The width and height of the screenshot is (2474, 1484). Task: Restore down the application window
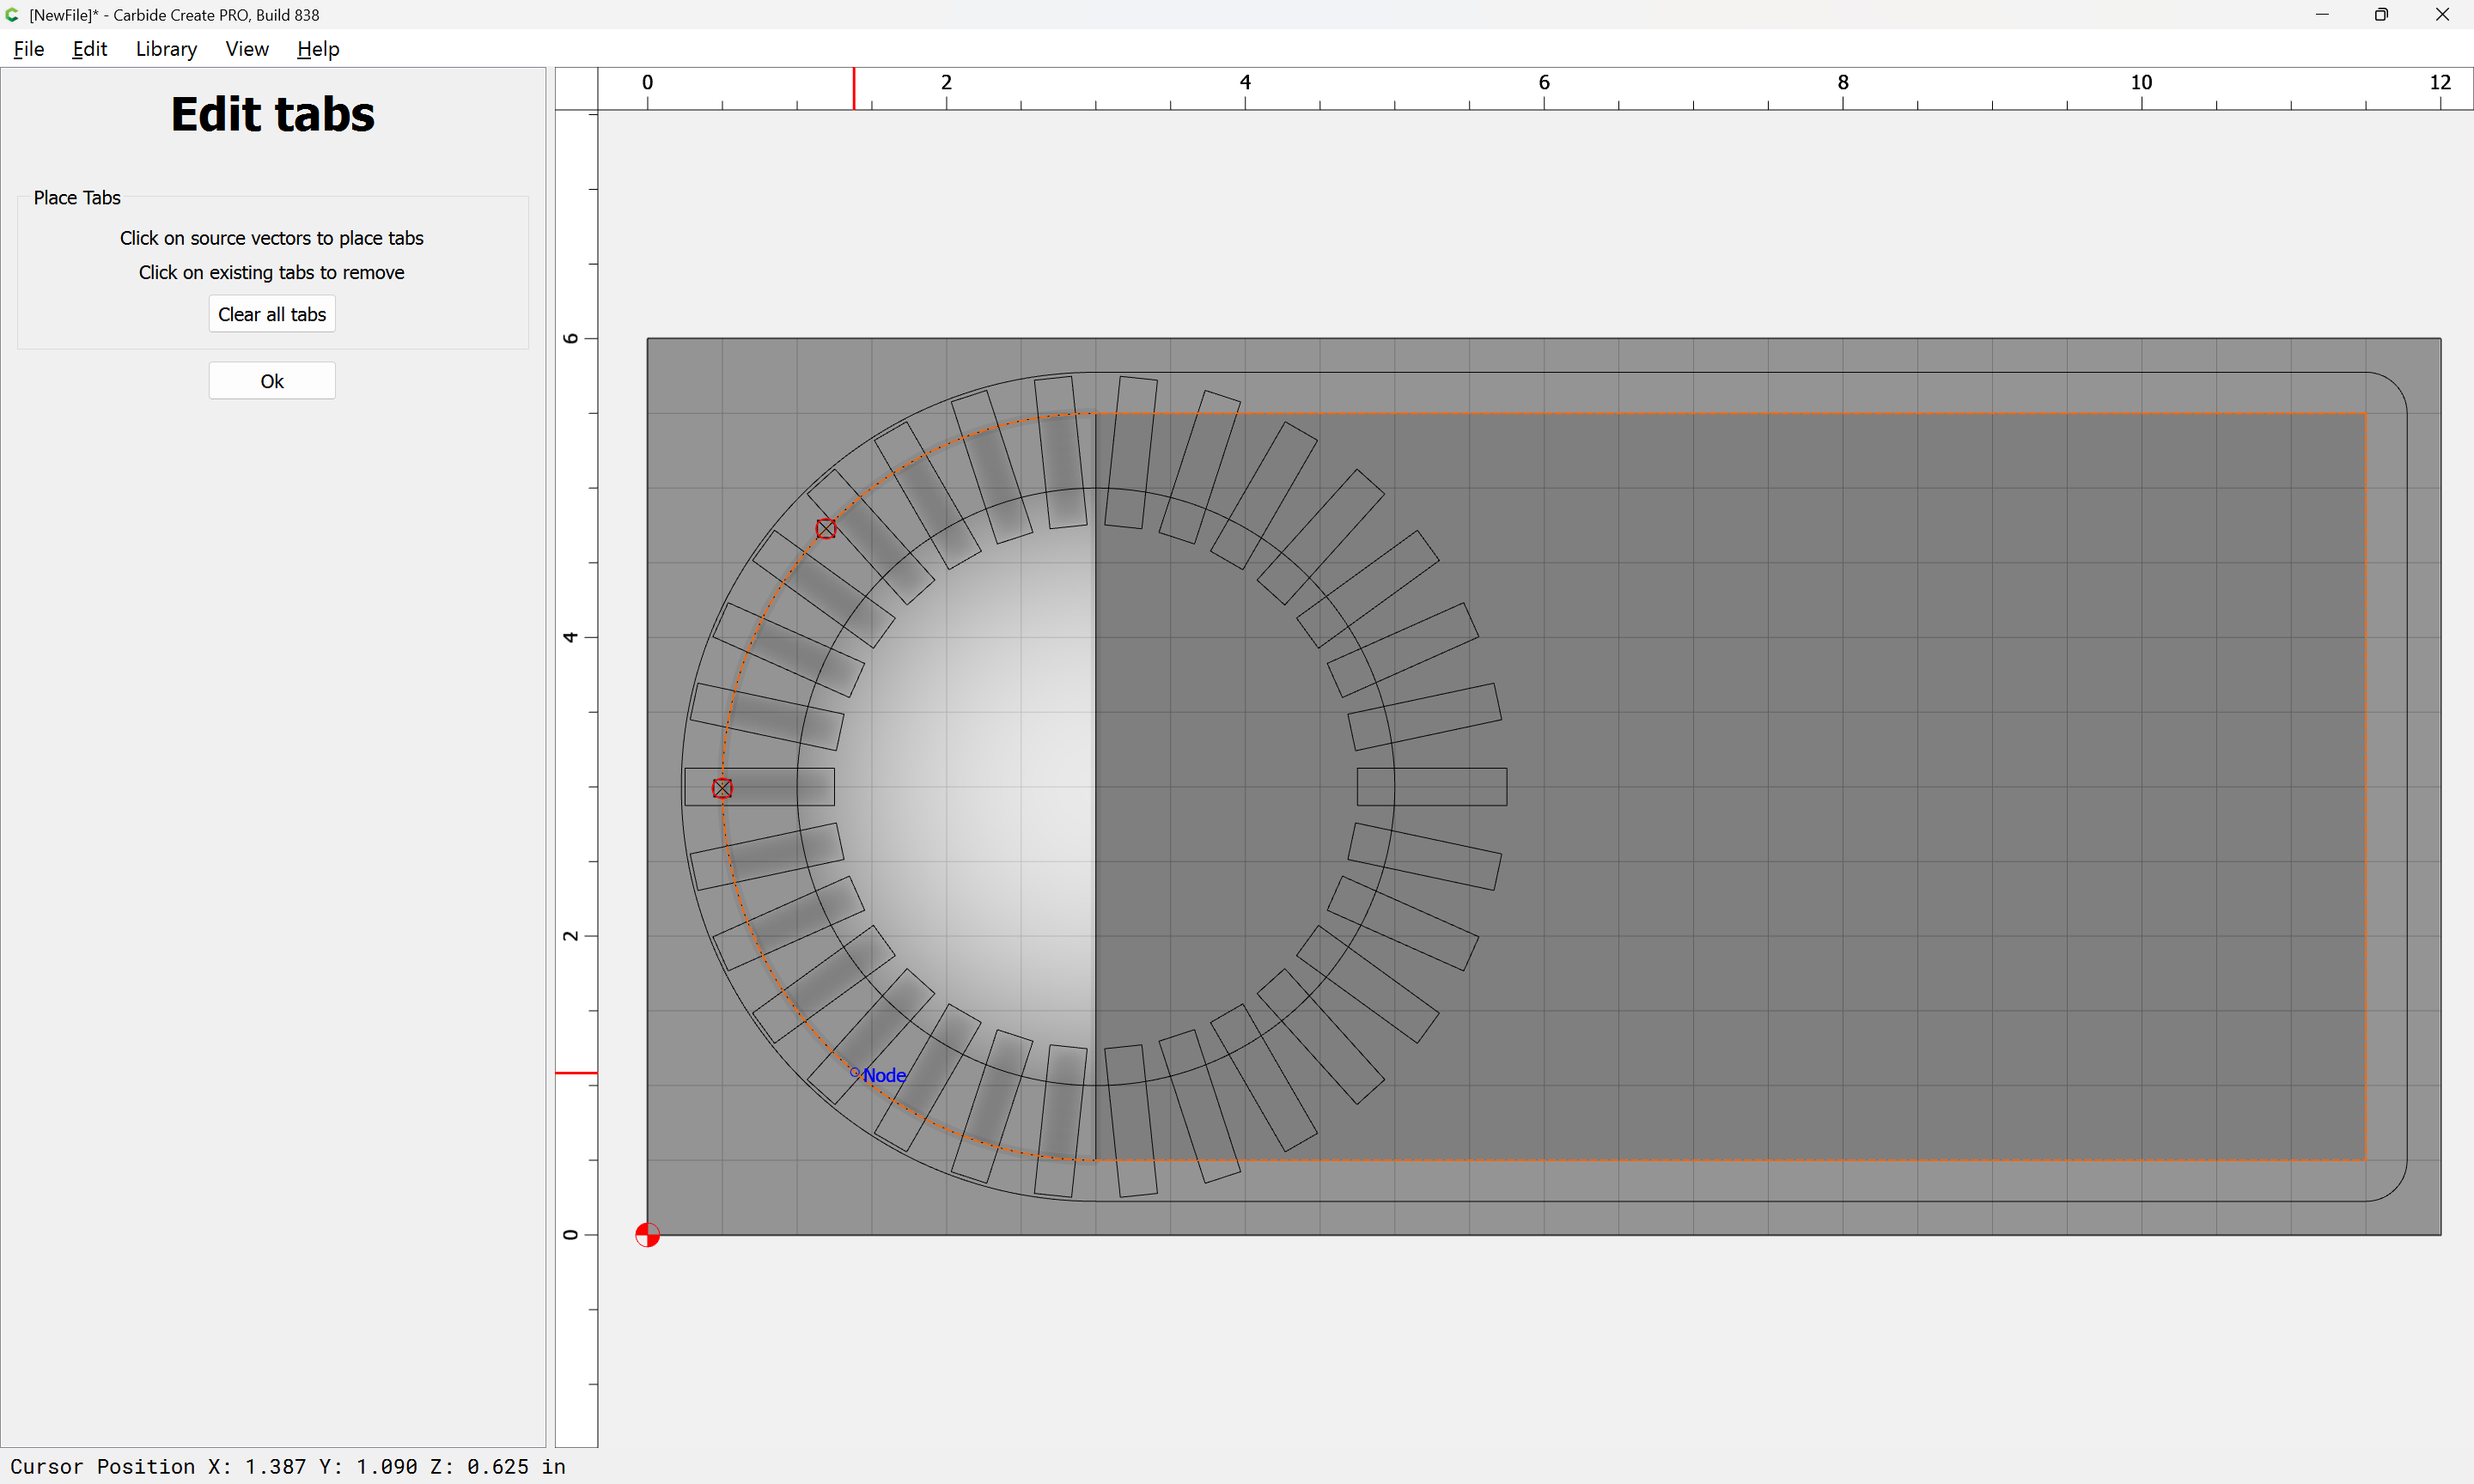(x=2381, y=15)
